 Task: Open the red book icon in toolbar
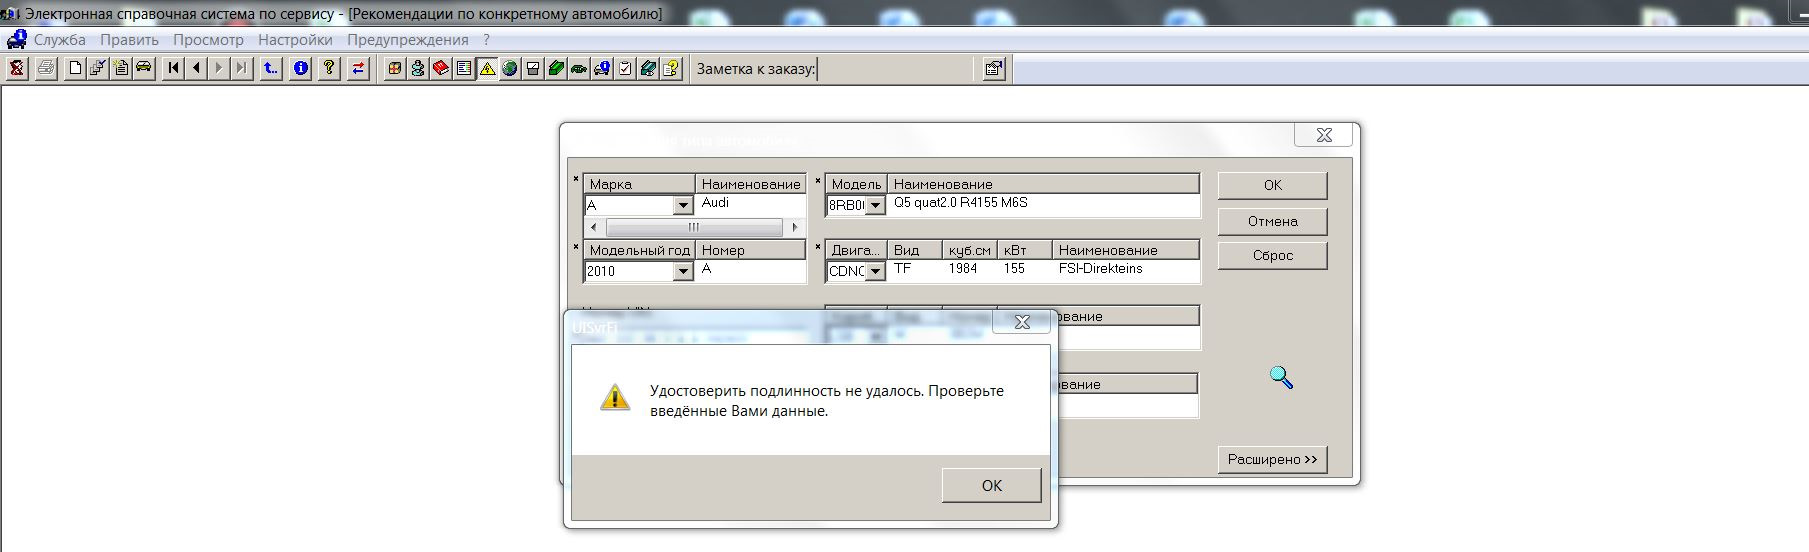click(441, 69)
